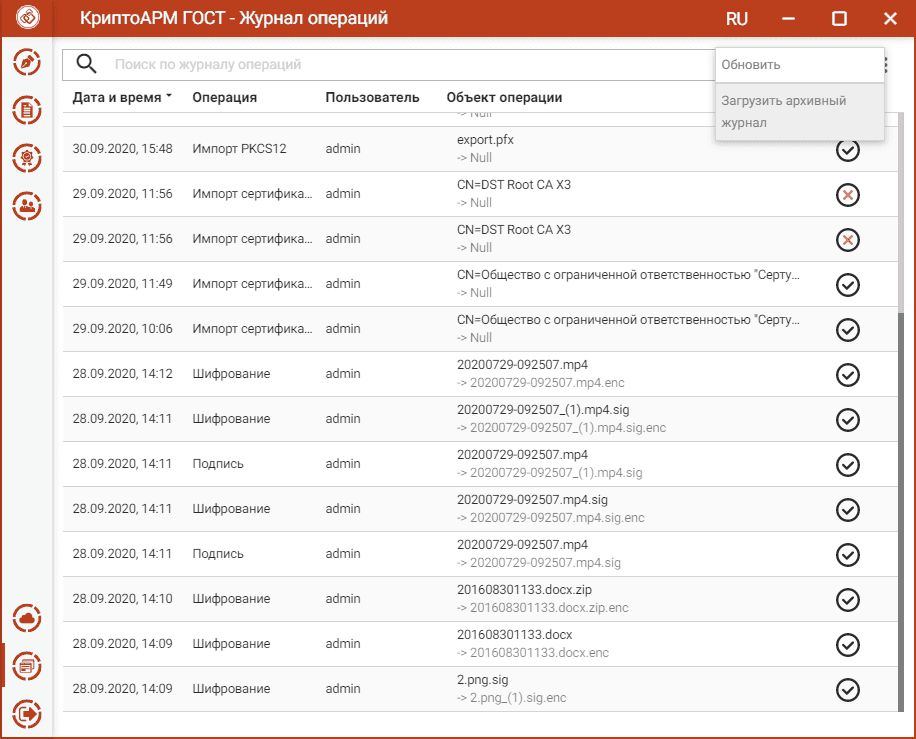Open the contacts sidebar section

(x=27, y=206)
